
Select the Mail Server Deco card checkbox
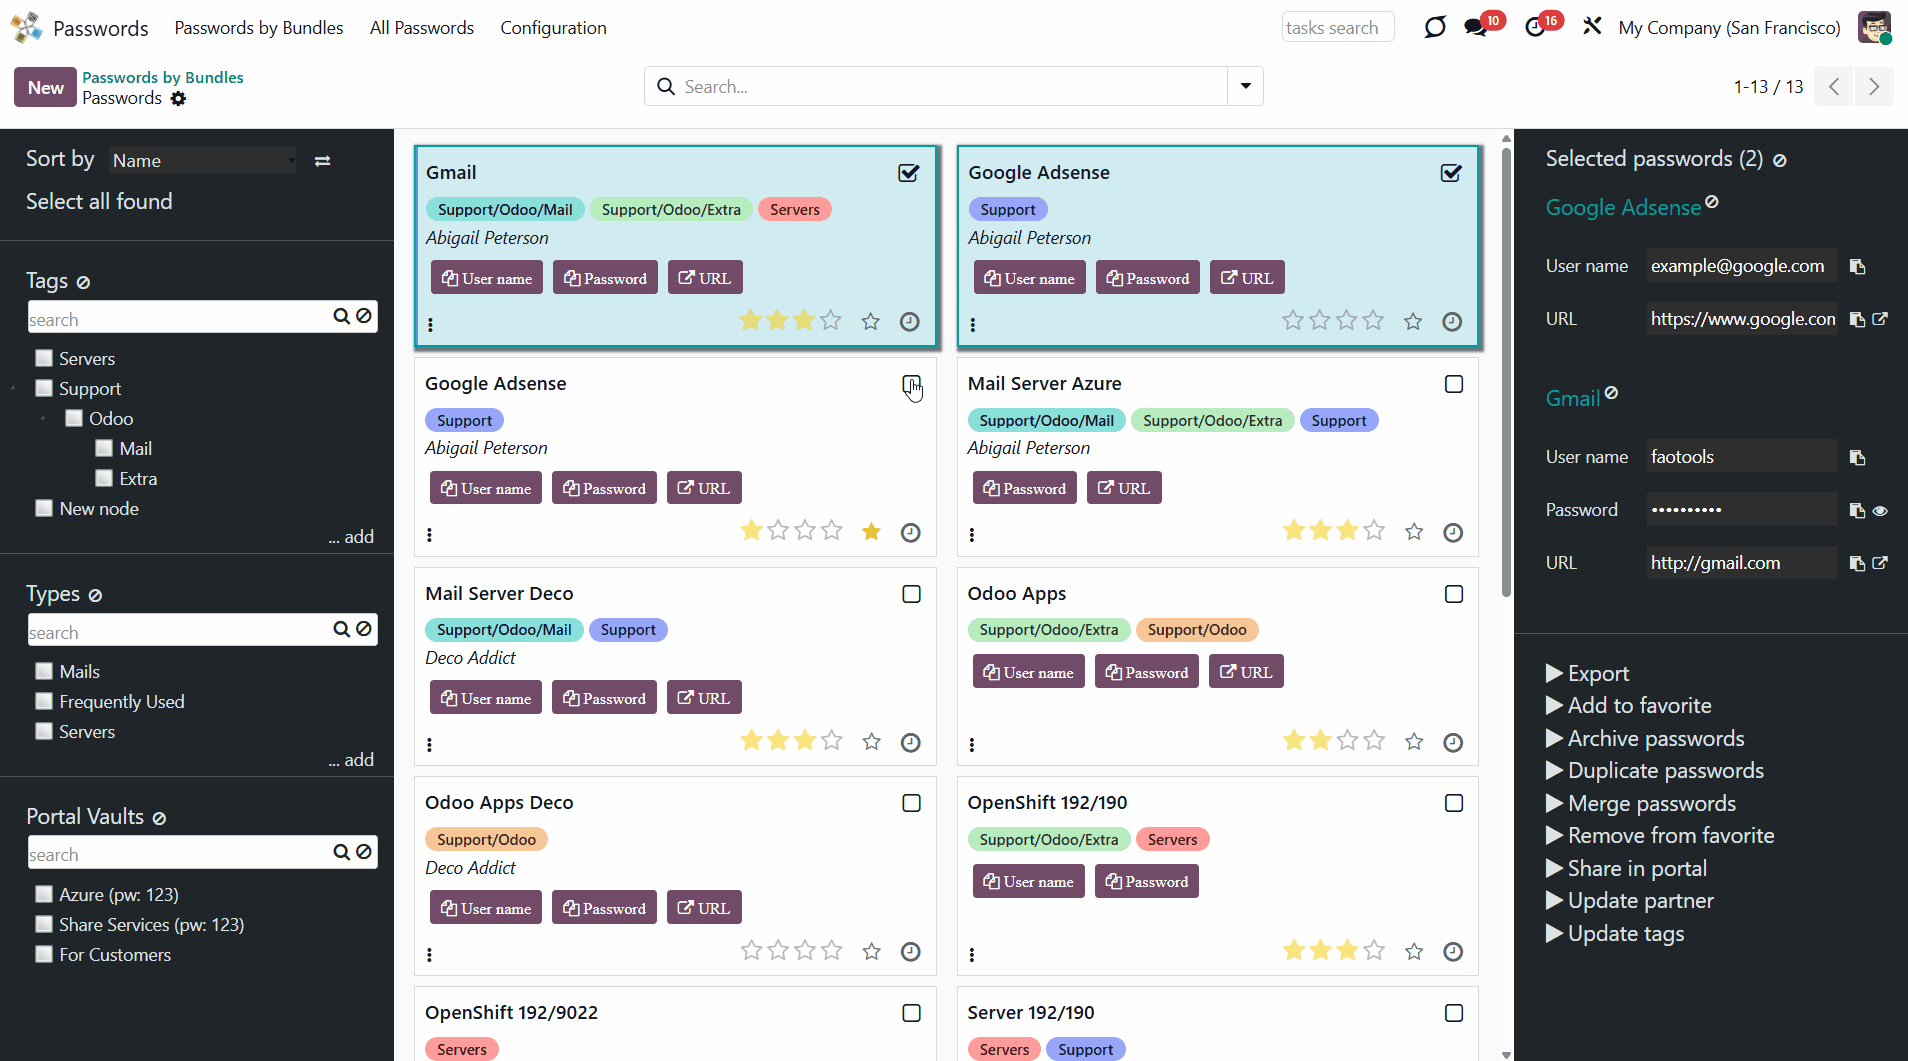[x=911, y=594]
